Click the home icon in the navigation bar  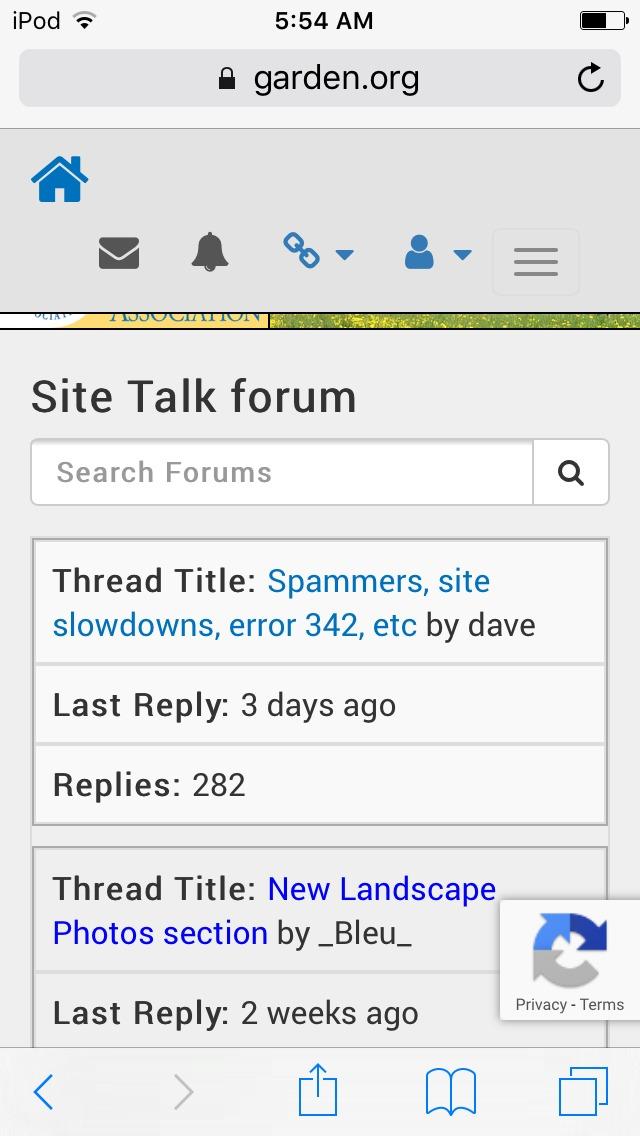[x=60, y=177]
